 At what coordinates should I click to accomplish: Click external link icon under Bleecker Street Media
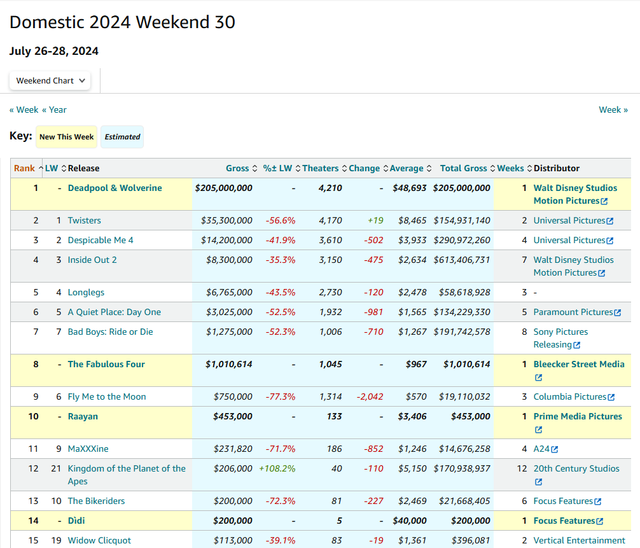tap(538, 378)
